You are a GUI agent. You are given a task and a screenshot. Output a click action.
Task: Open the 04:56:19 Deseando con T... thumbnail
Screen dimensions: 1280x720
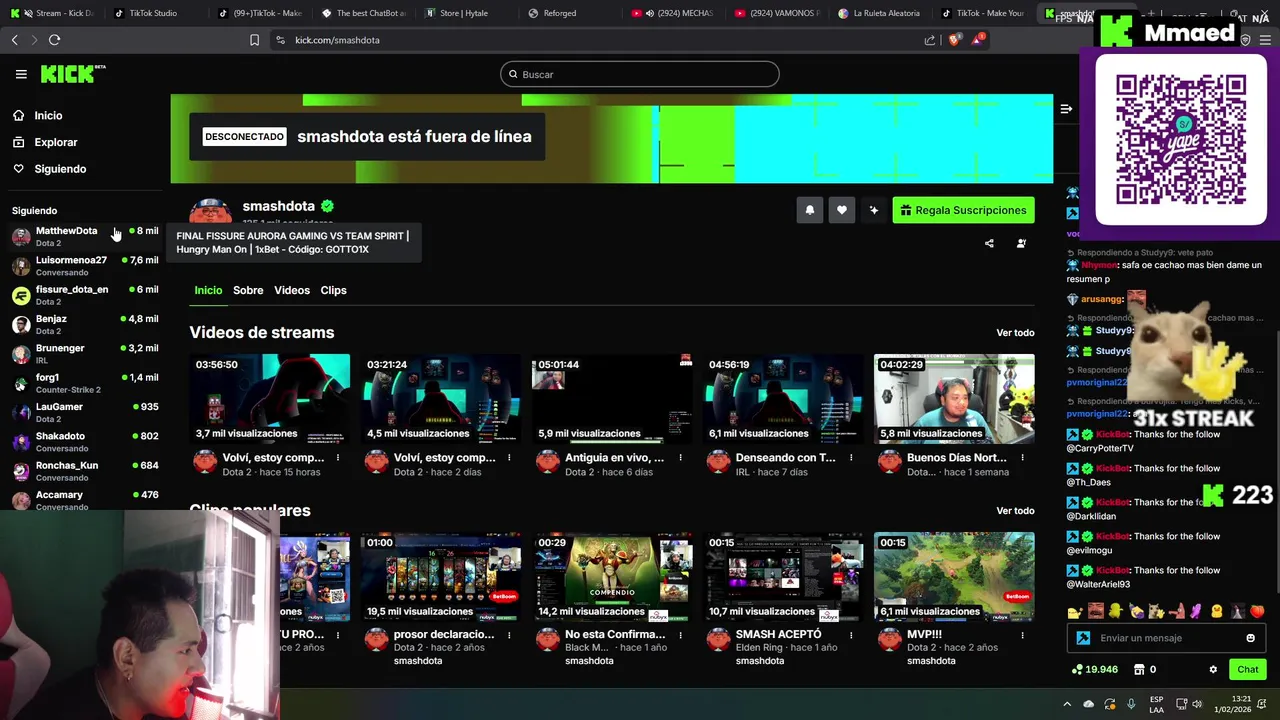[783, 399]
